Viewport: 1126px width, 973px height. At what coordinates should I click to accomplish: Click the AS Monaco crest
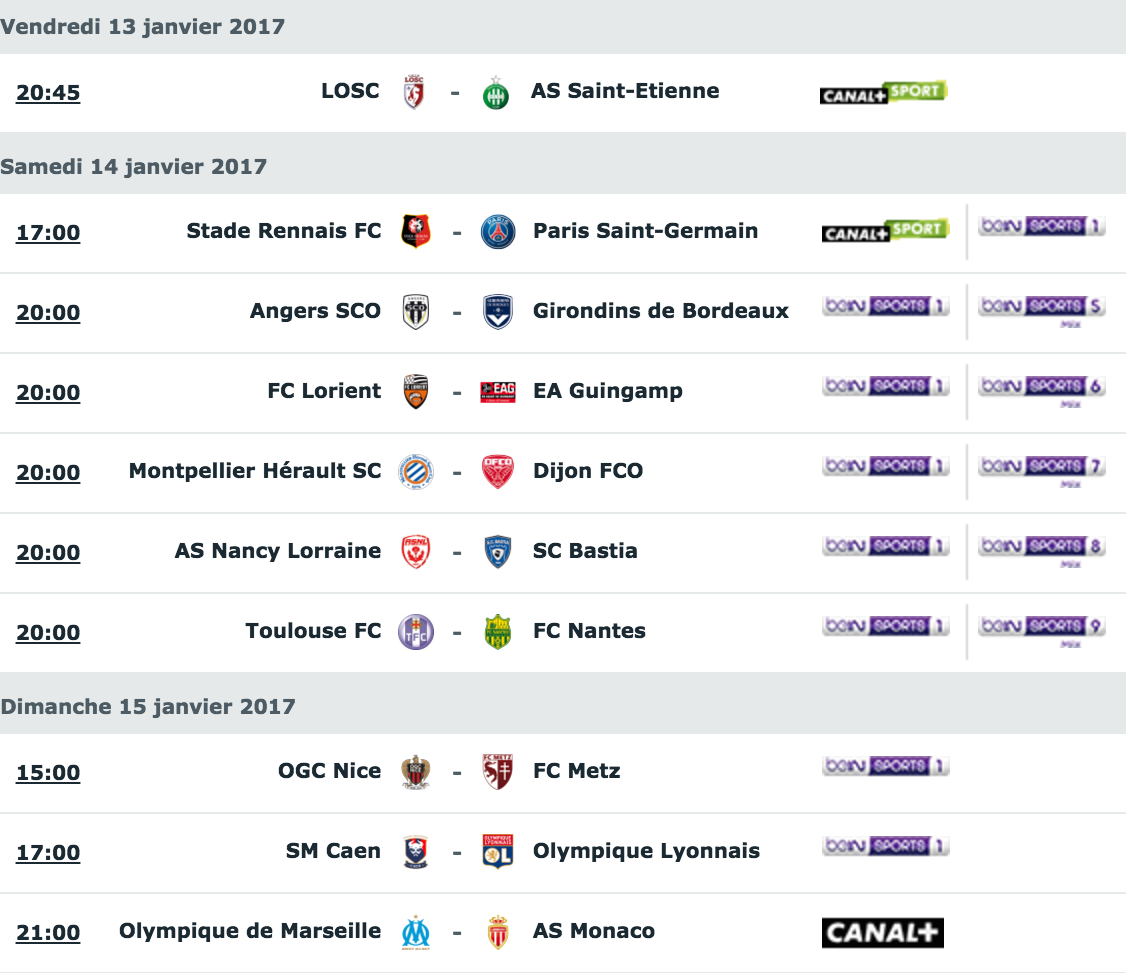pyautogui.click(x=498, y=932)
